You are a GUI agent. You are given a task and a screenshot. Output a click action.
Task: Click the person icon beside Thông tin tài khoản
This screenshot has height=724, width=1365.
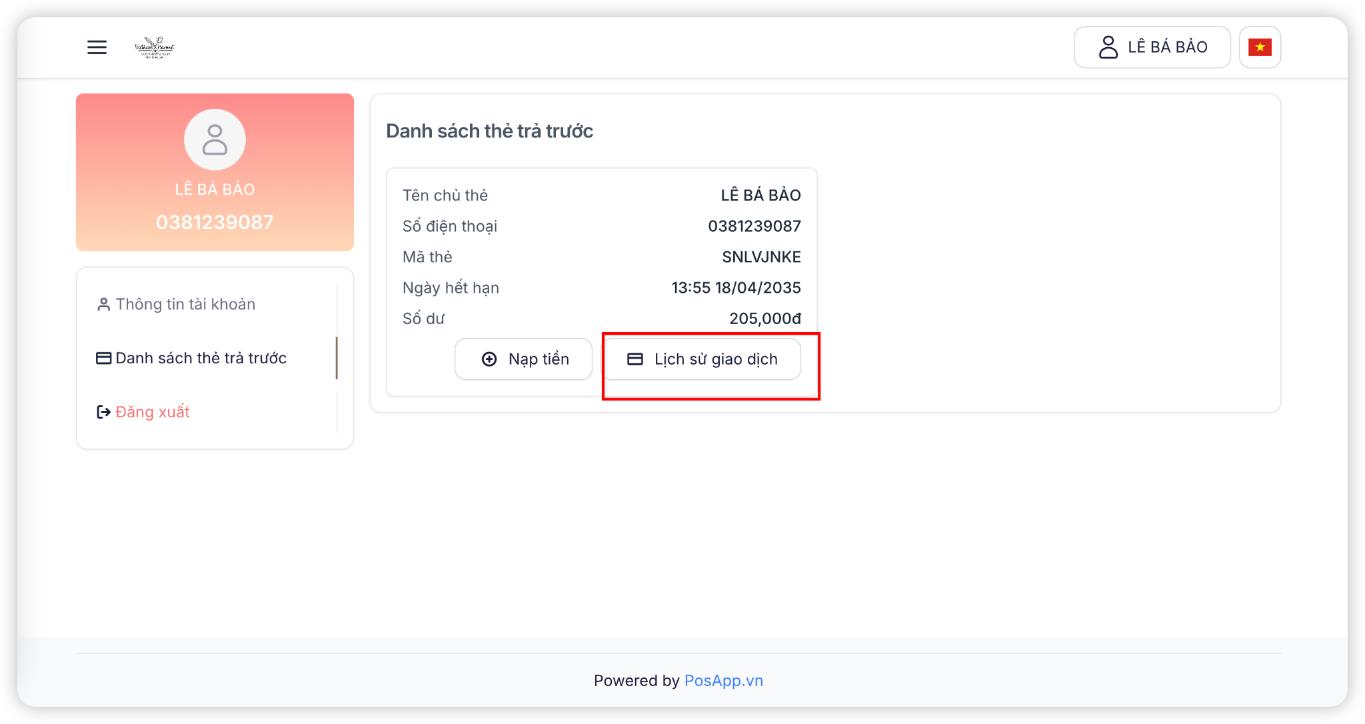pyautogui.click(x=103, y=304)
